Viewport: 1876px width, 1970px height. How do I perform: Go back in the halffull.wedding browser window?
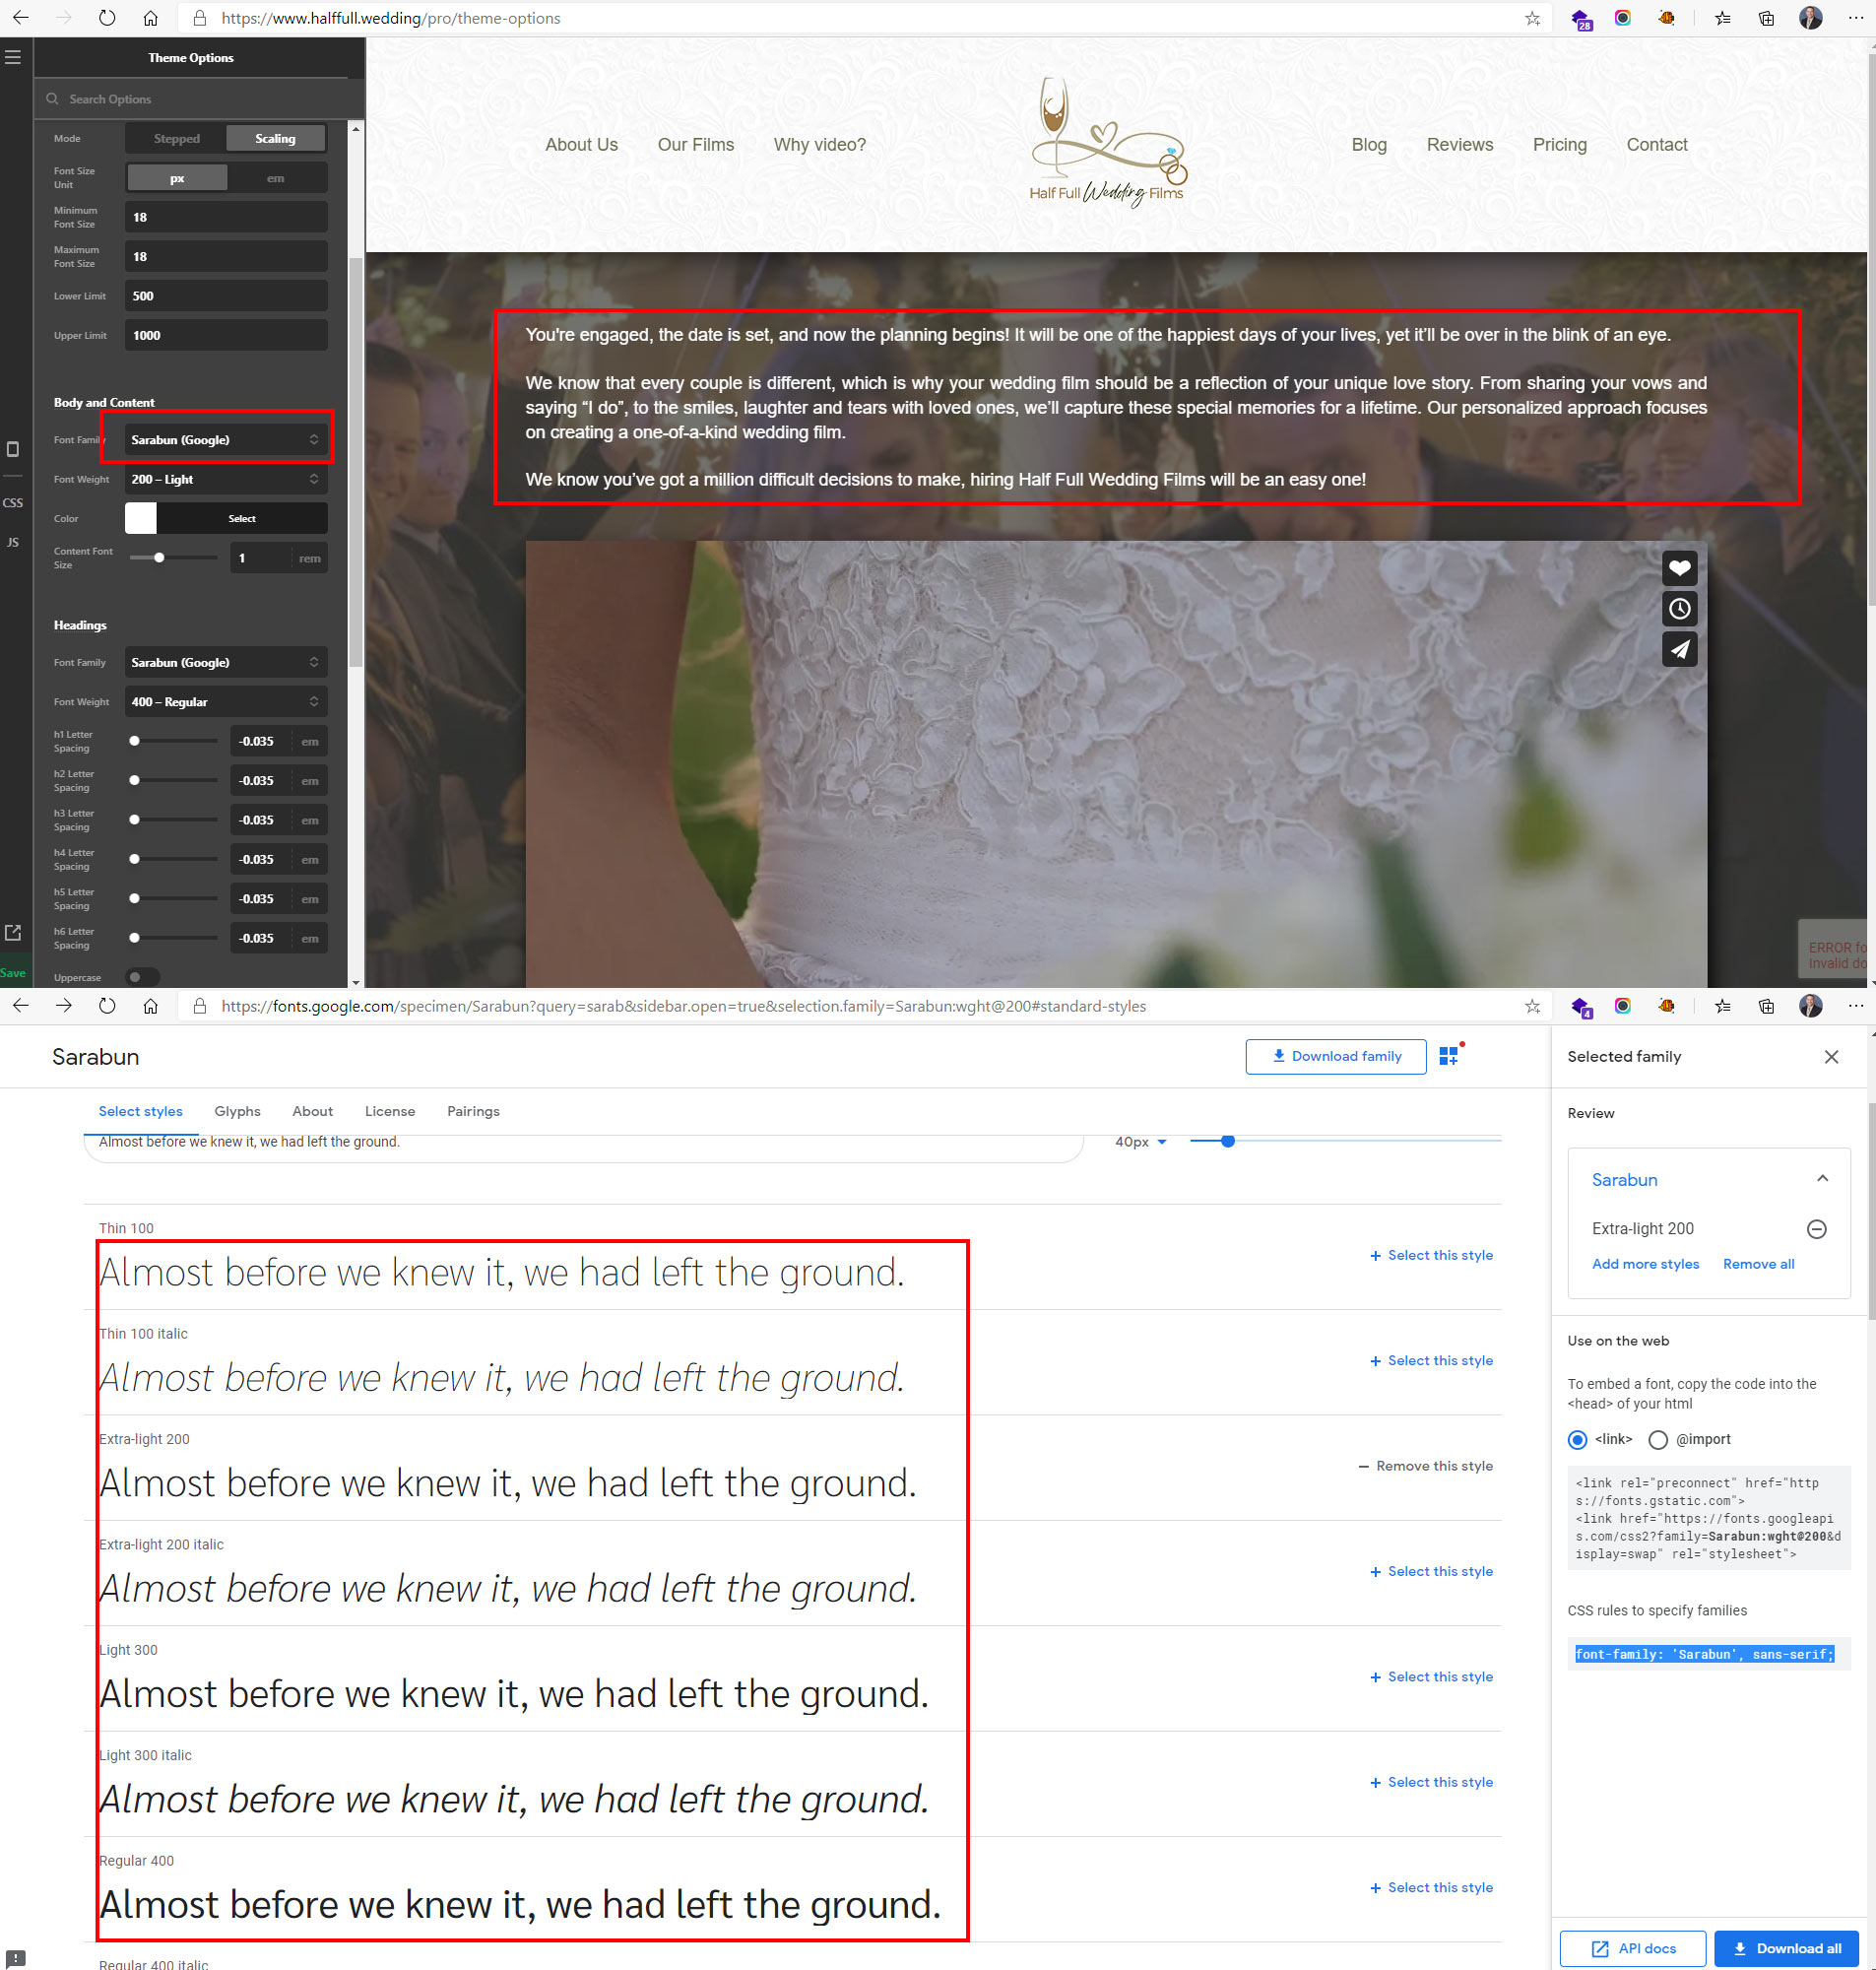[x=20, y=18]
